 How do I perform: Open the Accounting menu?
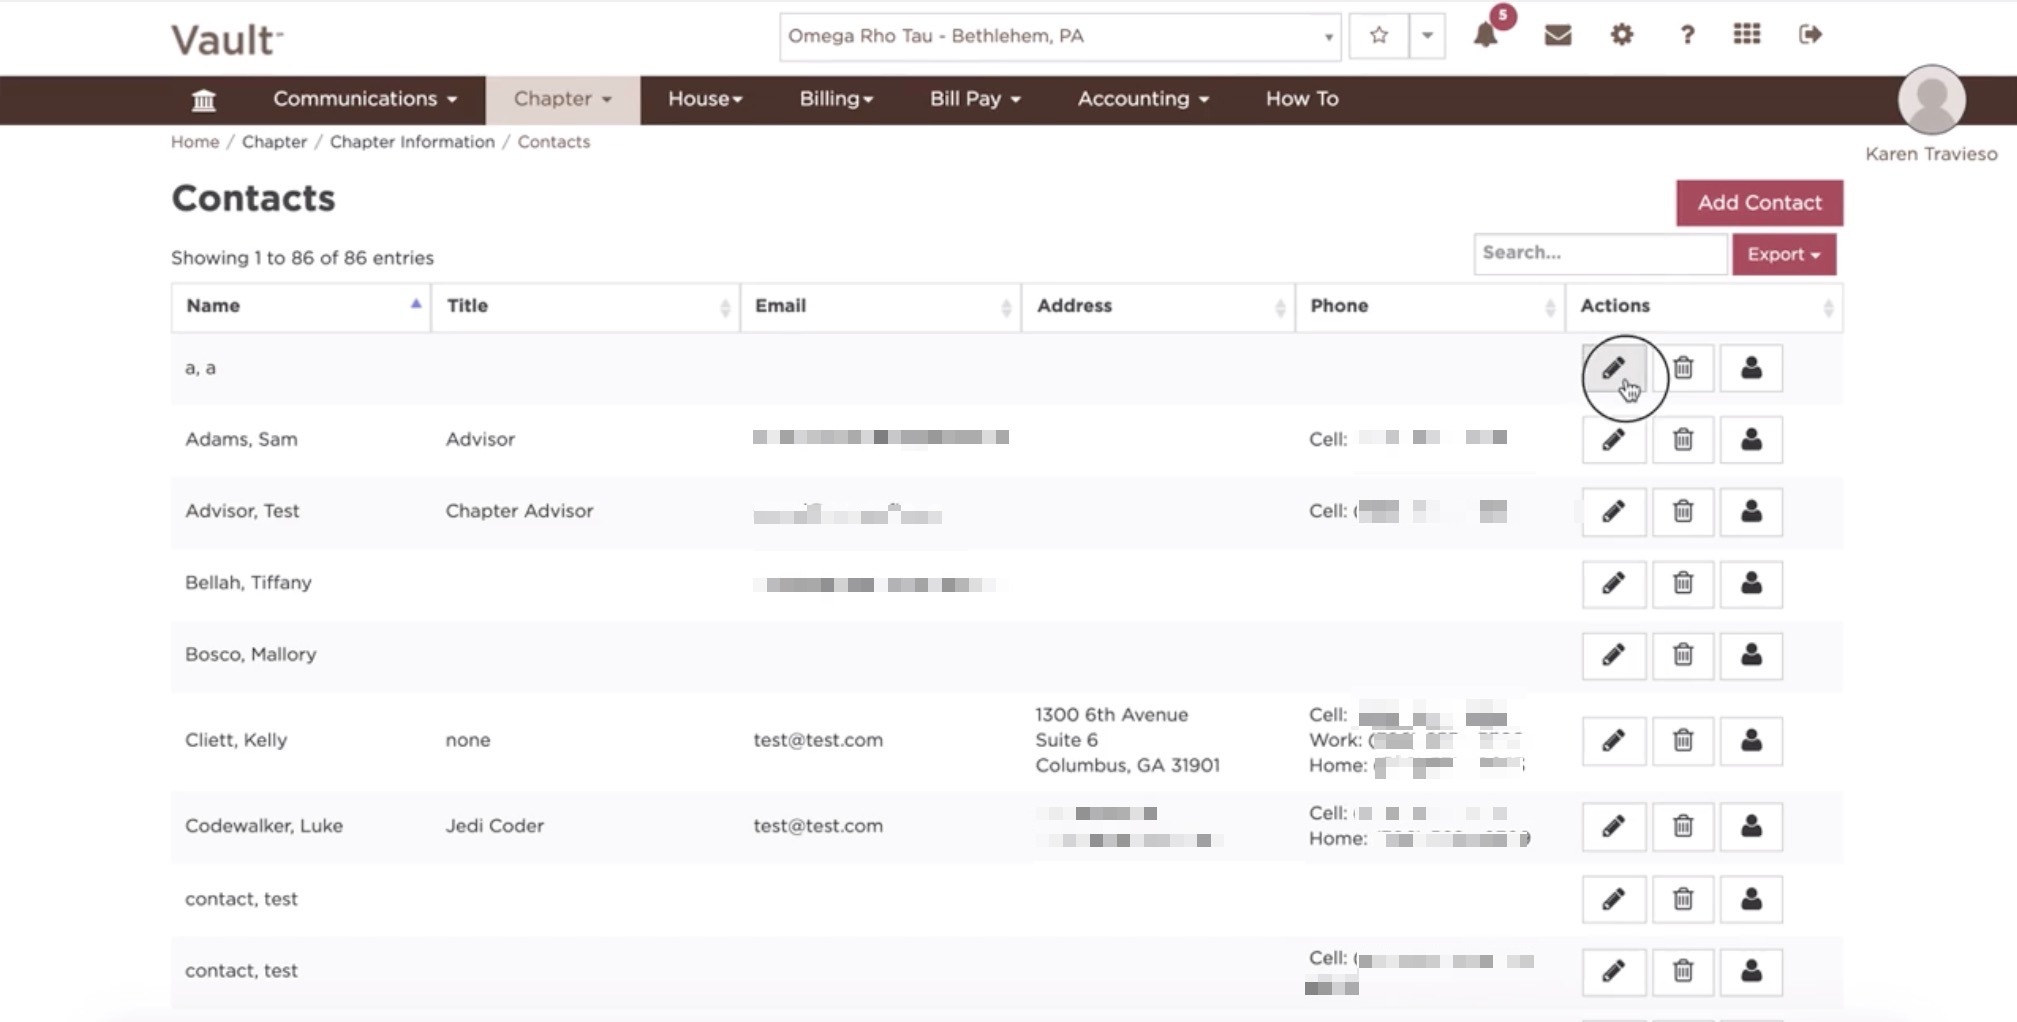pos(1143,99)
